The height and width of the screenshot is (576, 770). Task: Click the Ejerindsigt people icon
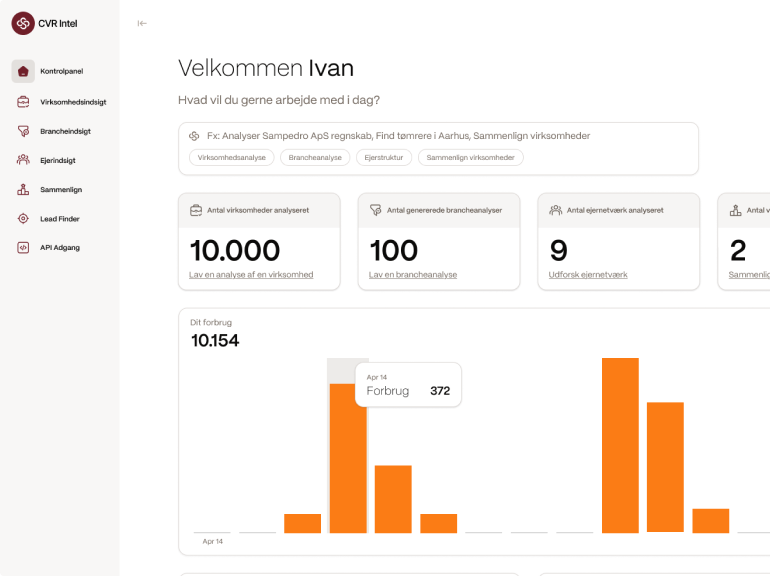click(23, 160)
